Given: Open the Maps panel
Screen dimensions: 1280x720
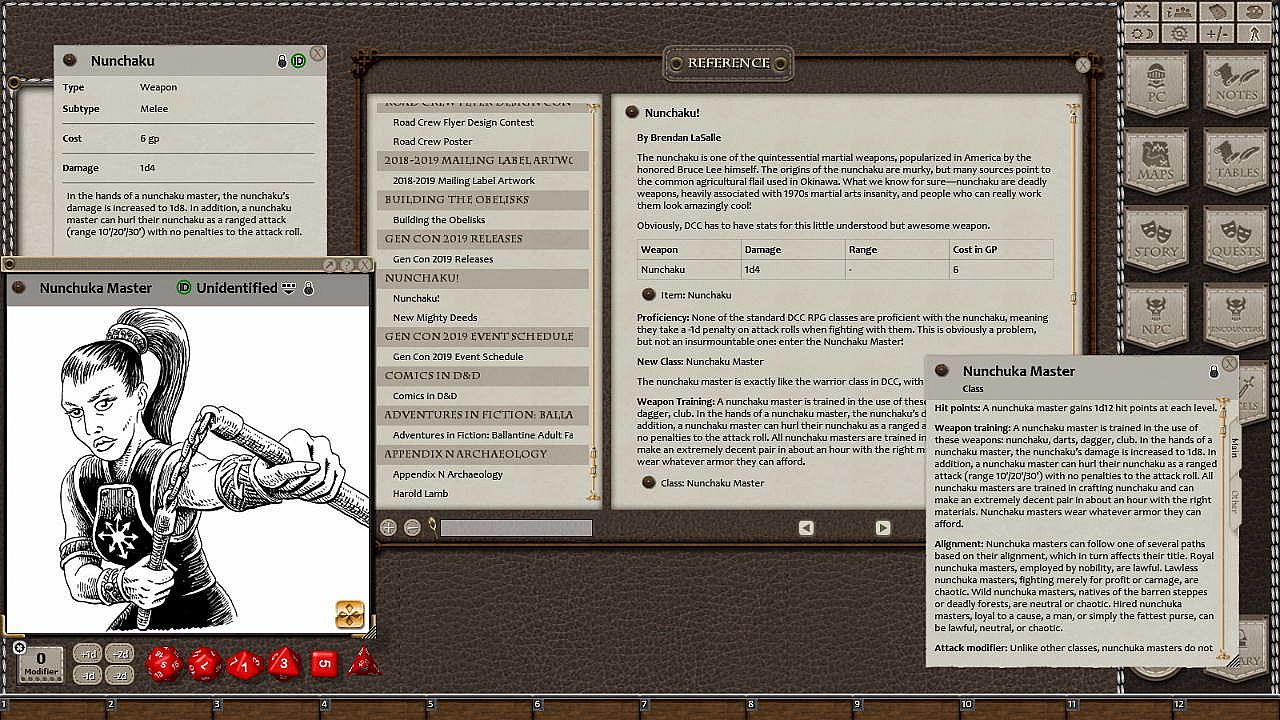Looking at the screenshot, I should tap(1157, 162).
